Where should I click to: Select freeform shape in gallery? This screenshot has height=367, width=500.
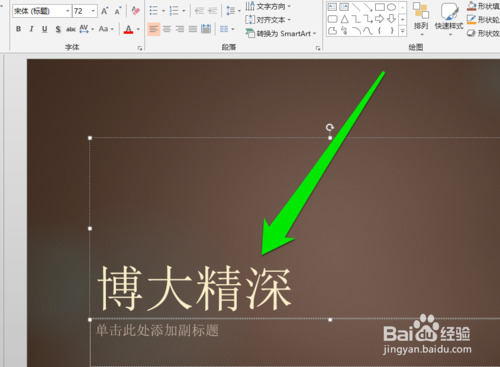(x=332, y=31)
